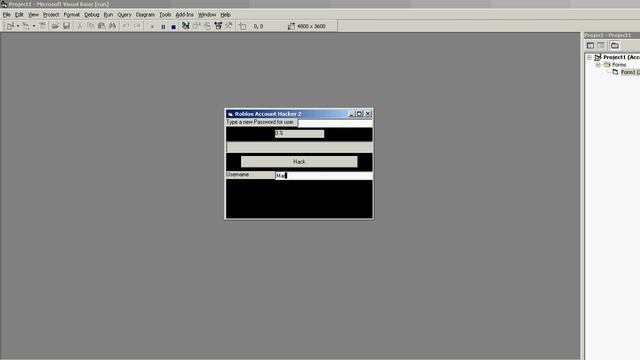Click the icon left of the 0, 0 coordinates

pos(243,26)
